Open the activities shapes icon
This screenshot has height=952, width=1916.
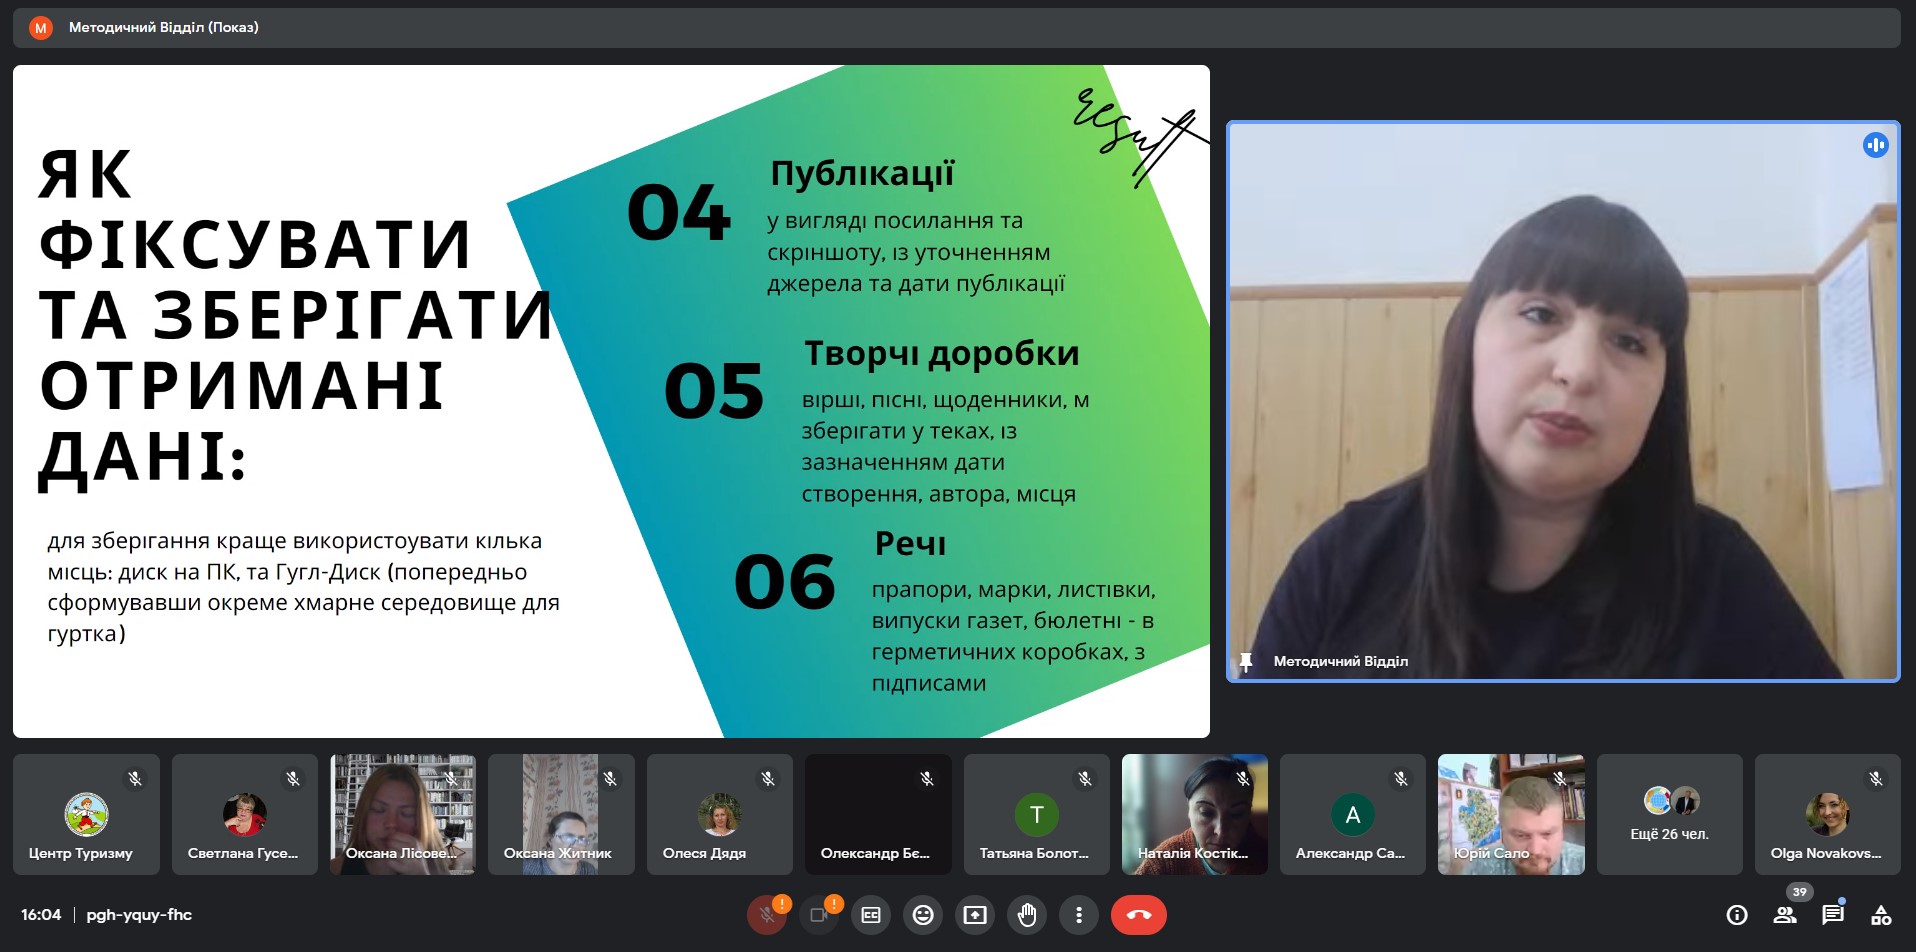1880,915
